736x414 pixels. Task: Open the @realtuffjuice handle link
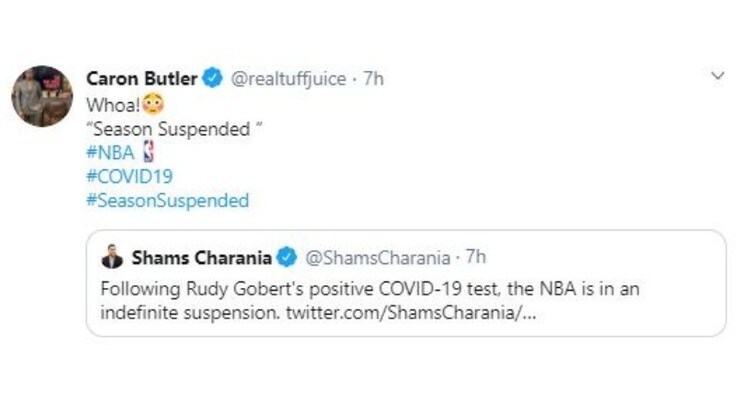[x=288, y=79]
